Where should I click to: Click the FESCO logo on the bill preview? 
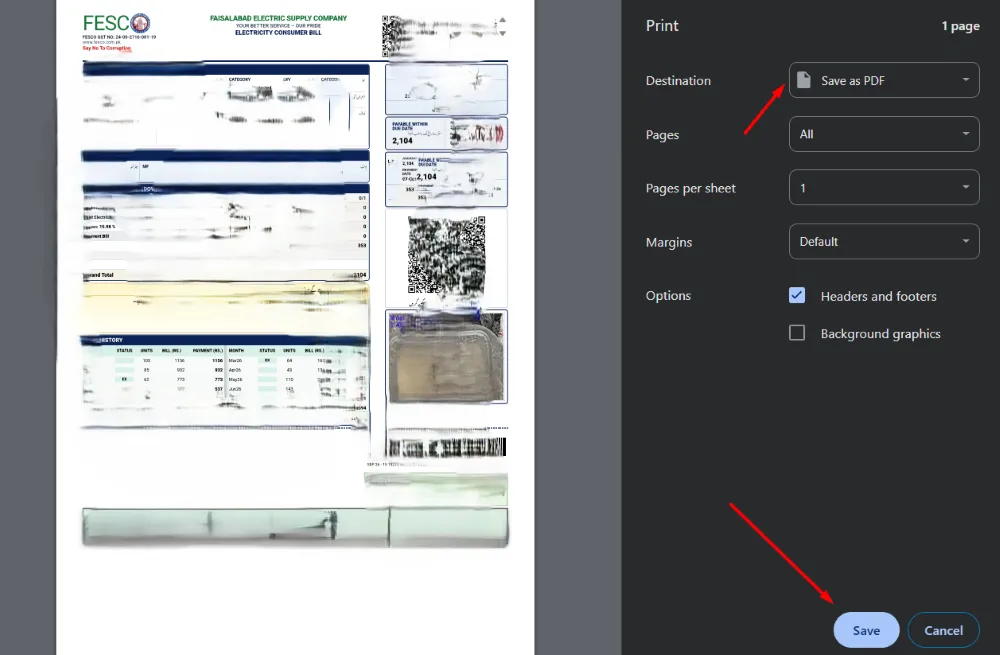pyautogui.click(x=117, y=24)
